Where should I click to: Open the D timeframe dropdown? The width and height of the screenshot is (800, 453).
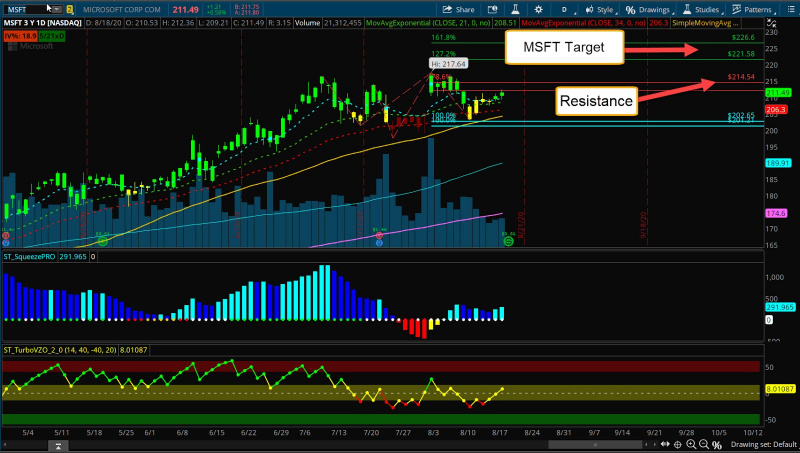(x=565, y=9)
